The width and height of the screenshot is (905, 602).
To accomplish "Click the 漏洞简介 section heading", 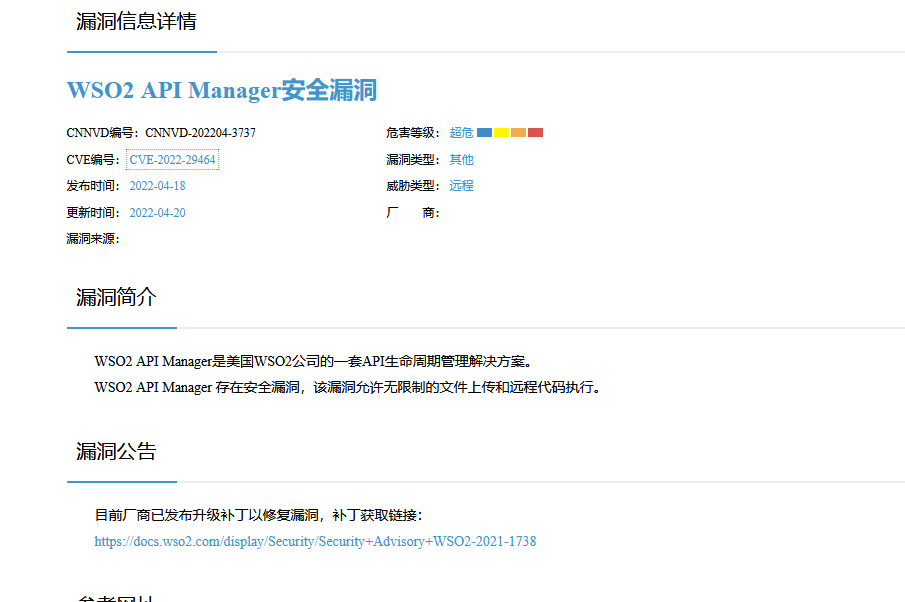I will [x=116, y=297].
